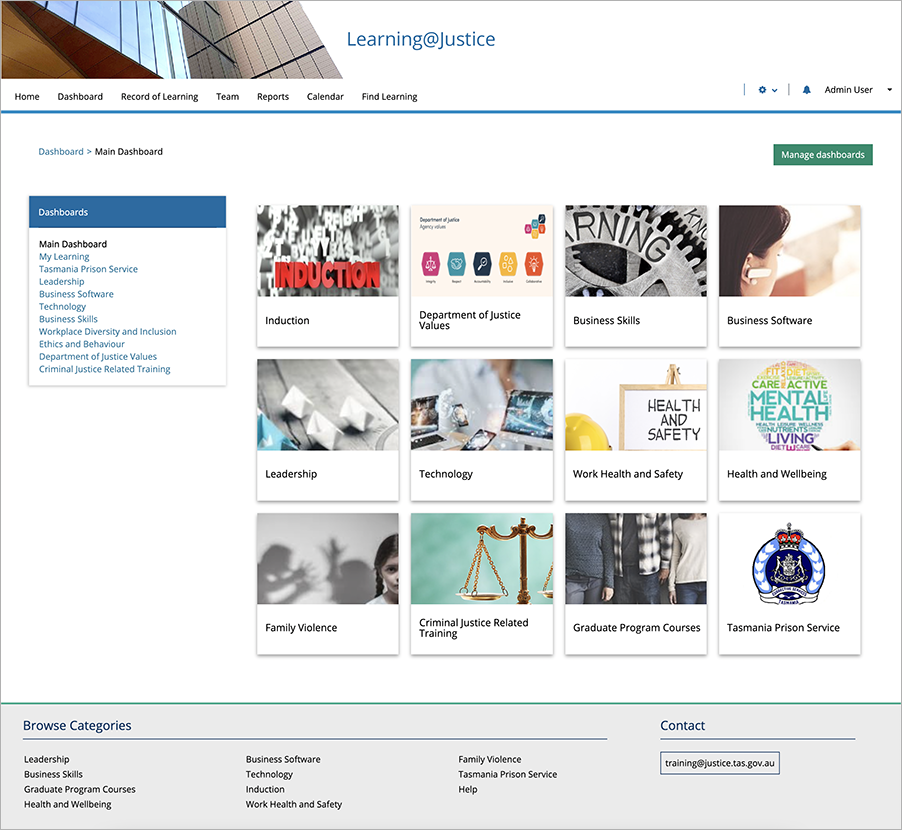The image size is (902, 830).
Task: Select My Learning in Dashboards sidebar
Action: click(64, 257)
